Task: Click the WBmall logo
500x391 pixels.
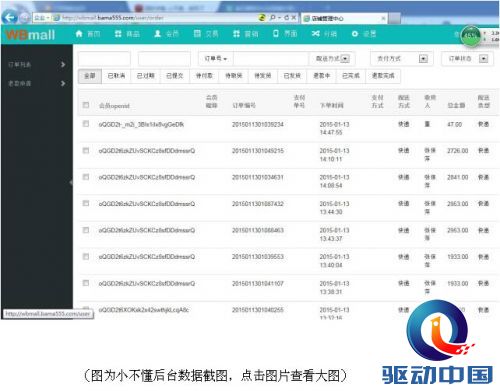Action: [30, 35]
